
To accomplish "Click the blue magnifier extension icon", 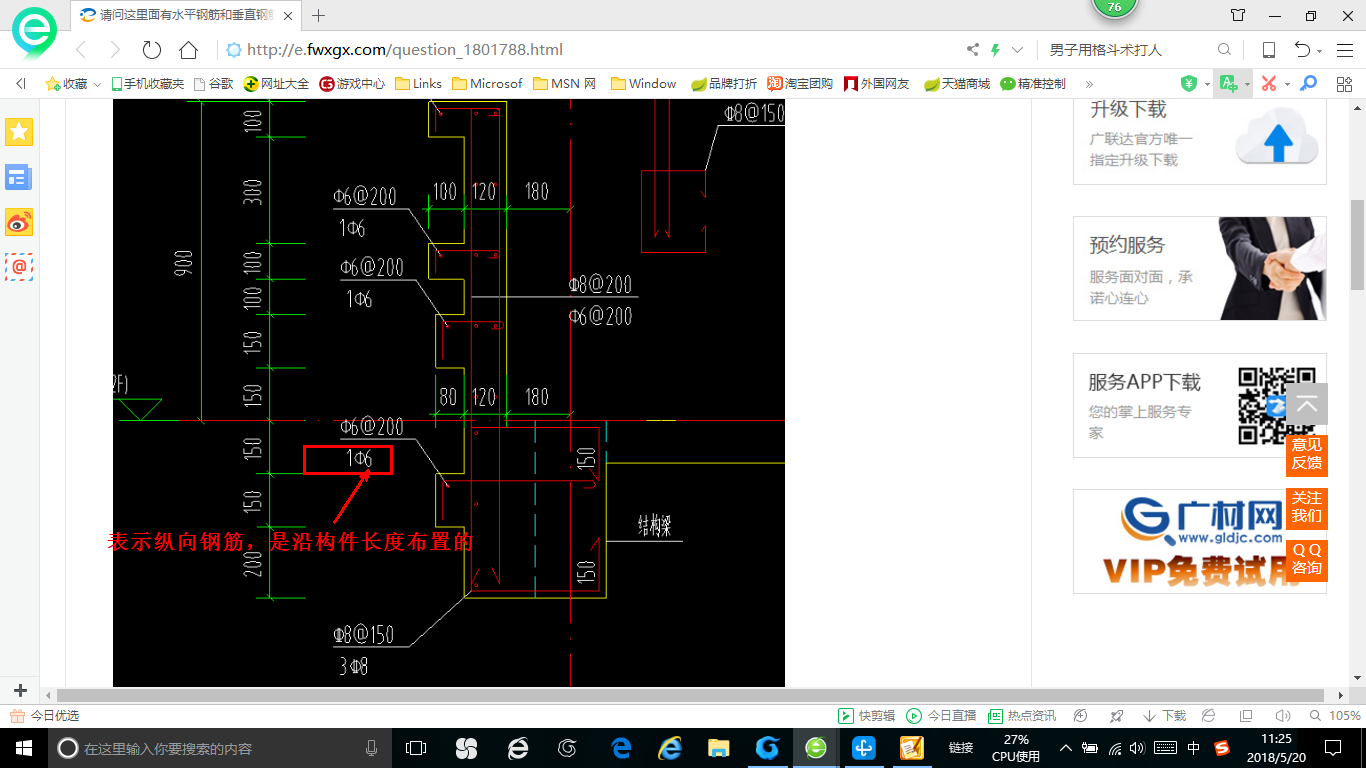I will point(1308,84).
